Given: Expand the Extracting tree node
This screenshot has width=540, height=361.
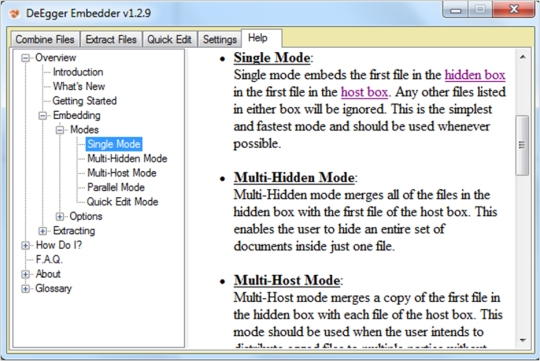Looking at the screenshot, I should 42,231.
